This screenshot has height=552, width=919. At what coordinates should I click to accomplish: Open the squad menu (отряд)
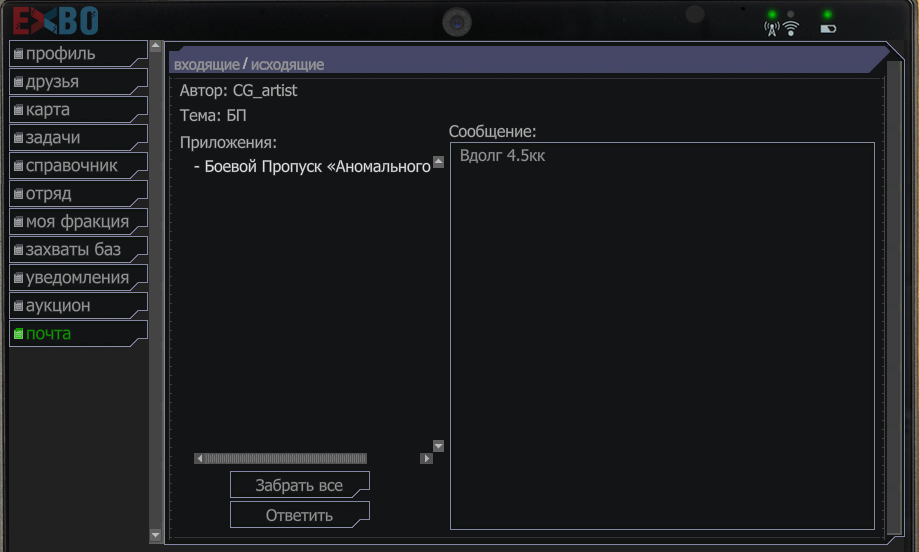77,193
